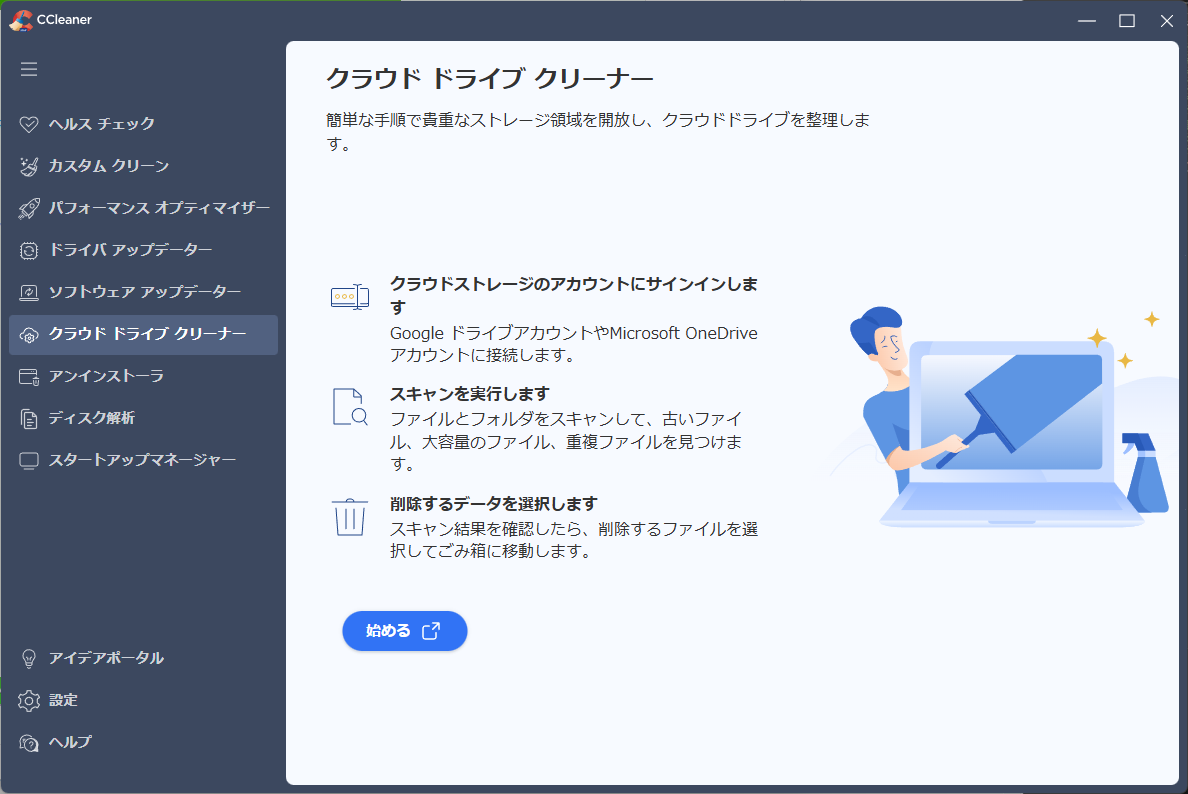
Task: Click the document icon beside ディスク解析
Action: [29, 419]
